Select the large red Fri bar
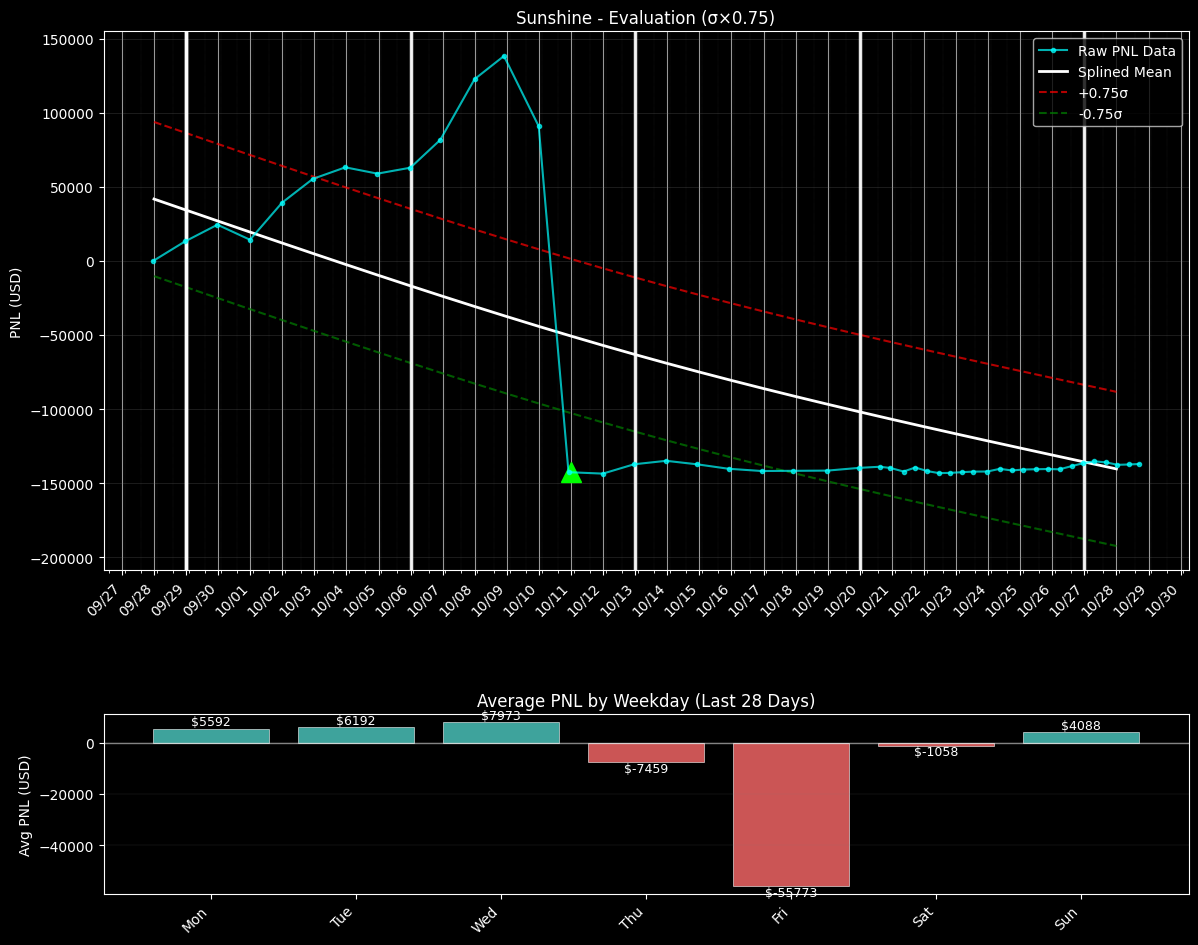Screen dimensions: 1198x945 [791, 814]
